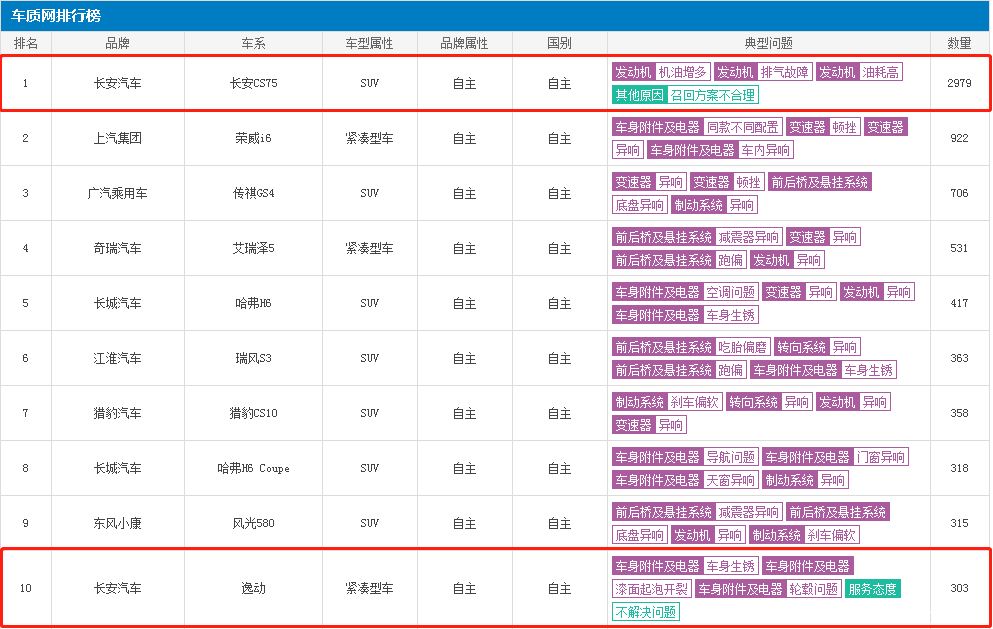Click the 同款不同配置 tag
Viewport: 993px width, 629px height.
point(743,127)
